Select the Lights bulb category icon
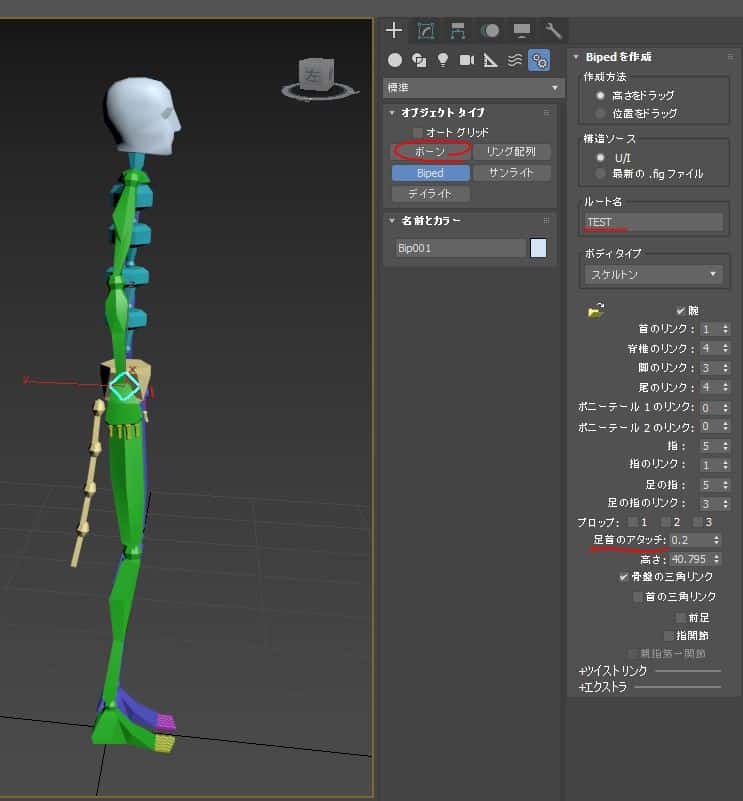 (x=443, y=60)
